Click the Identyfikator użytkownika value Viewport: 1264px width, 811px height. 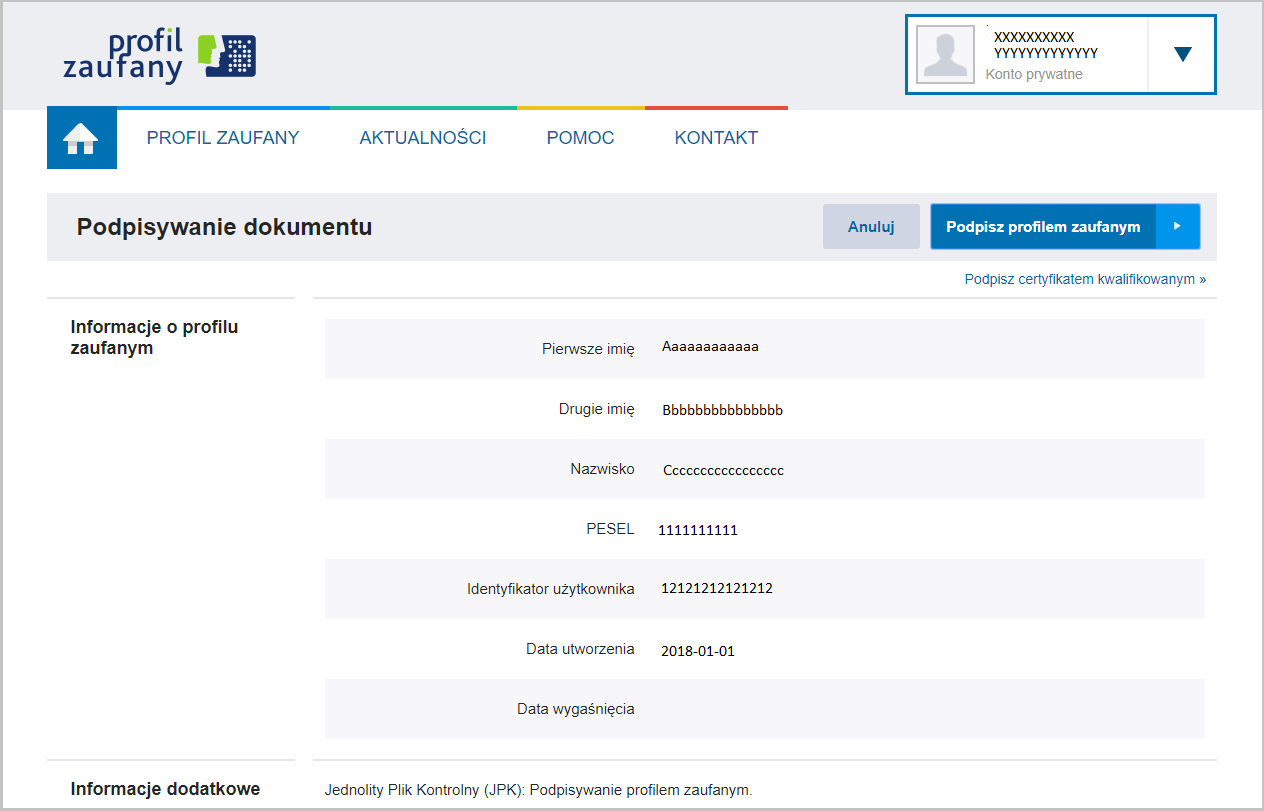pyautogui.click(x=716, y=588)
